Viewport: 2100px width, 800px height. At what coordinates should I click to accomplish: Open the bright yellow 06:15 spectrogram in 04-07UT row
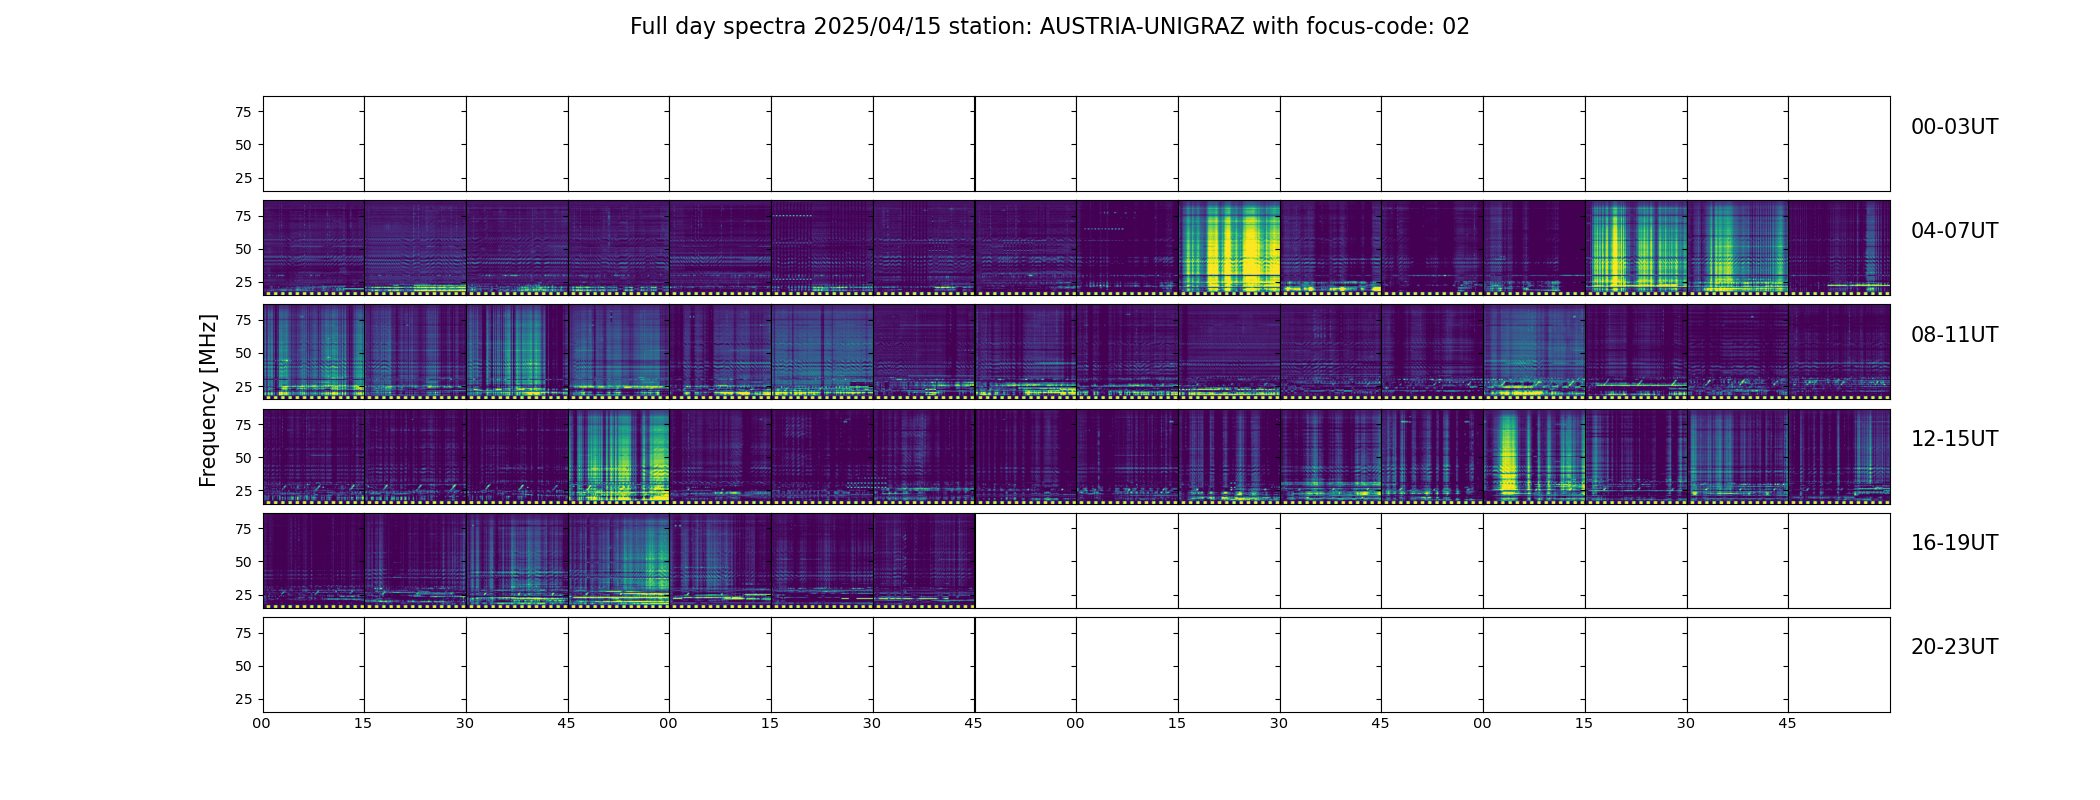(x=1229, y=248)
